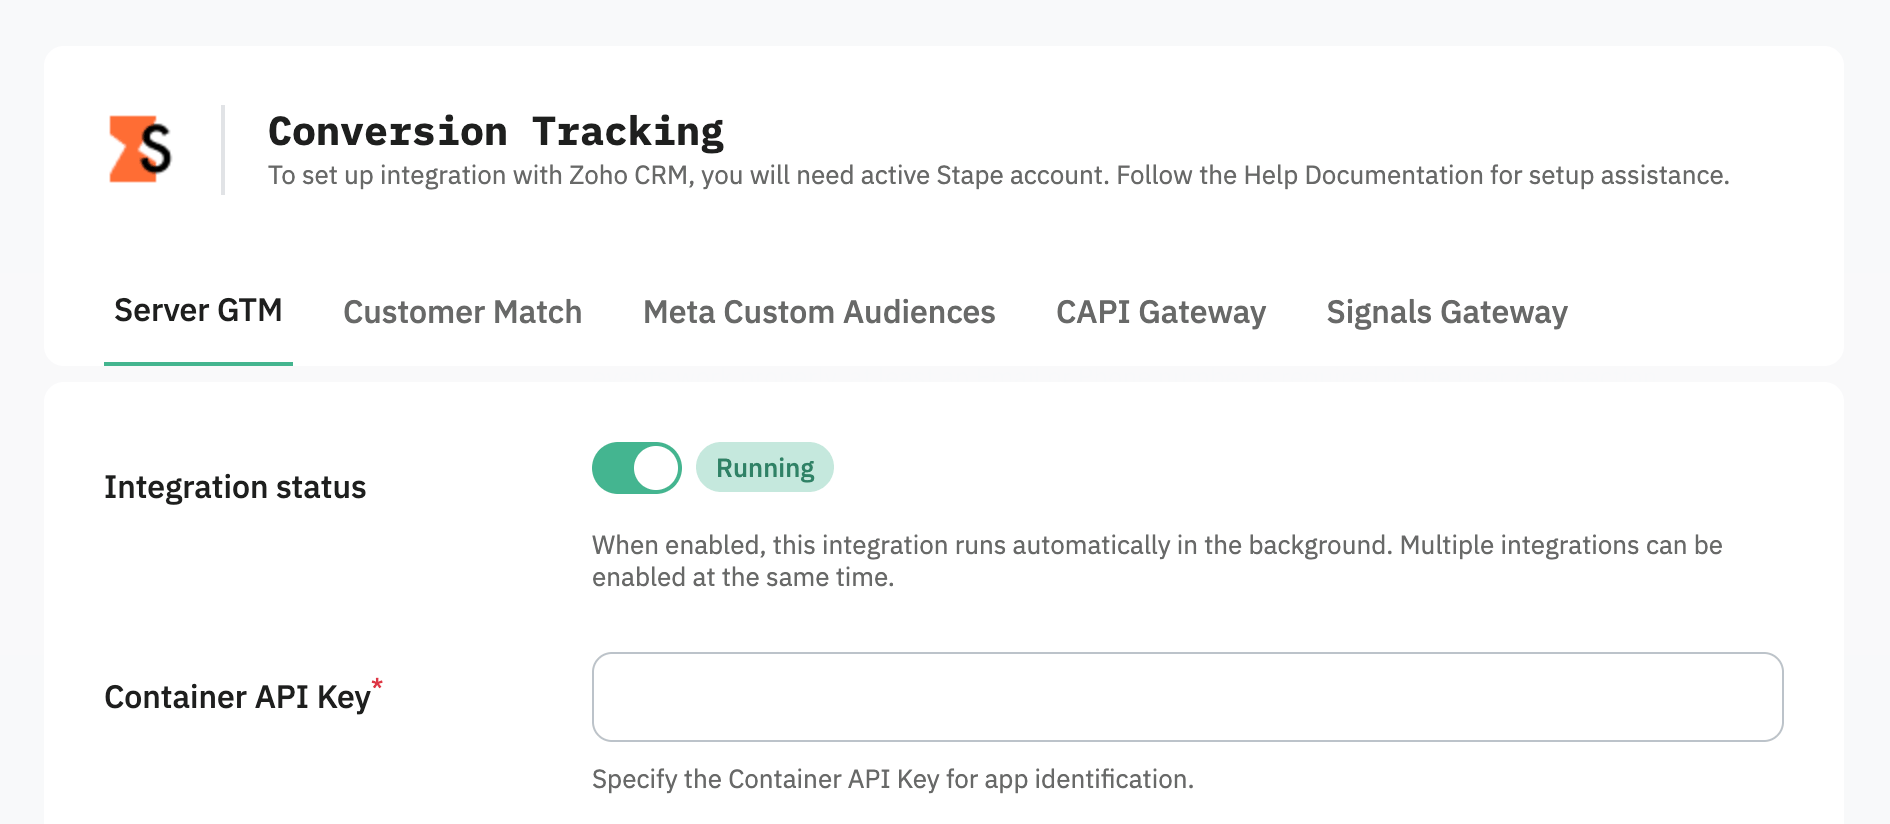Disable the Integration status toggle
Image resolution: width=1890 pixels, height=824 pixels.
[637, 468]
